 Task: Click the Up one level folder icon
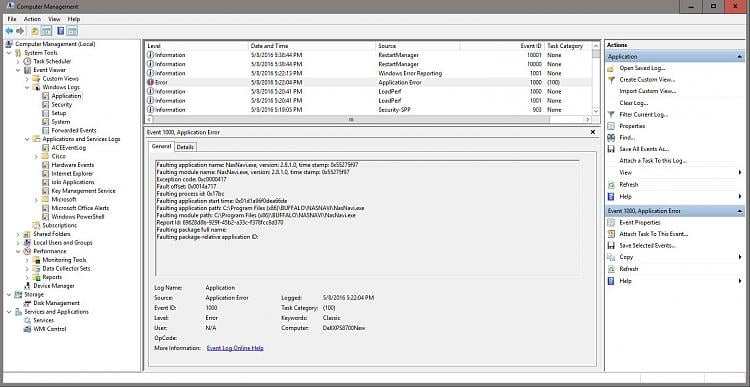click(35, 31)
